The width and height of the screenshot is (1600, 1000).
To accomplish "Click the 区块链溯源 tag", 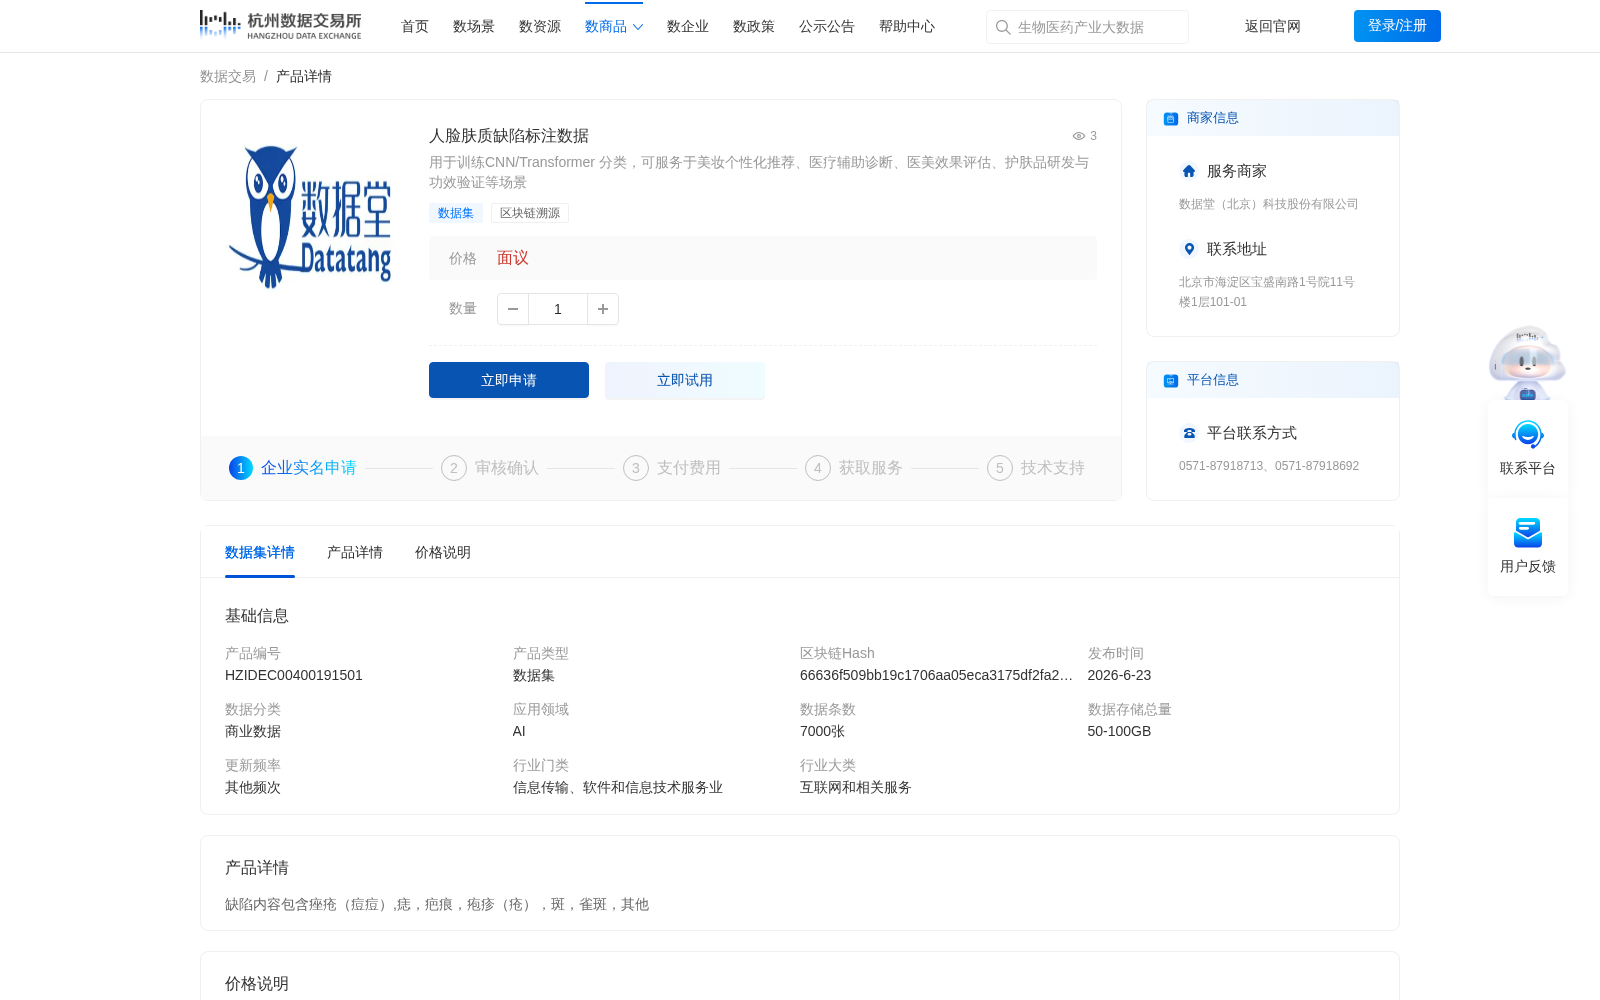I will click(x=530, y=213).
